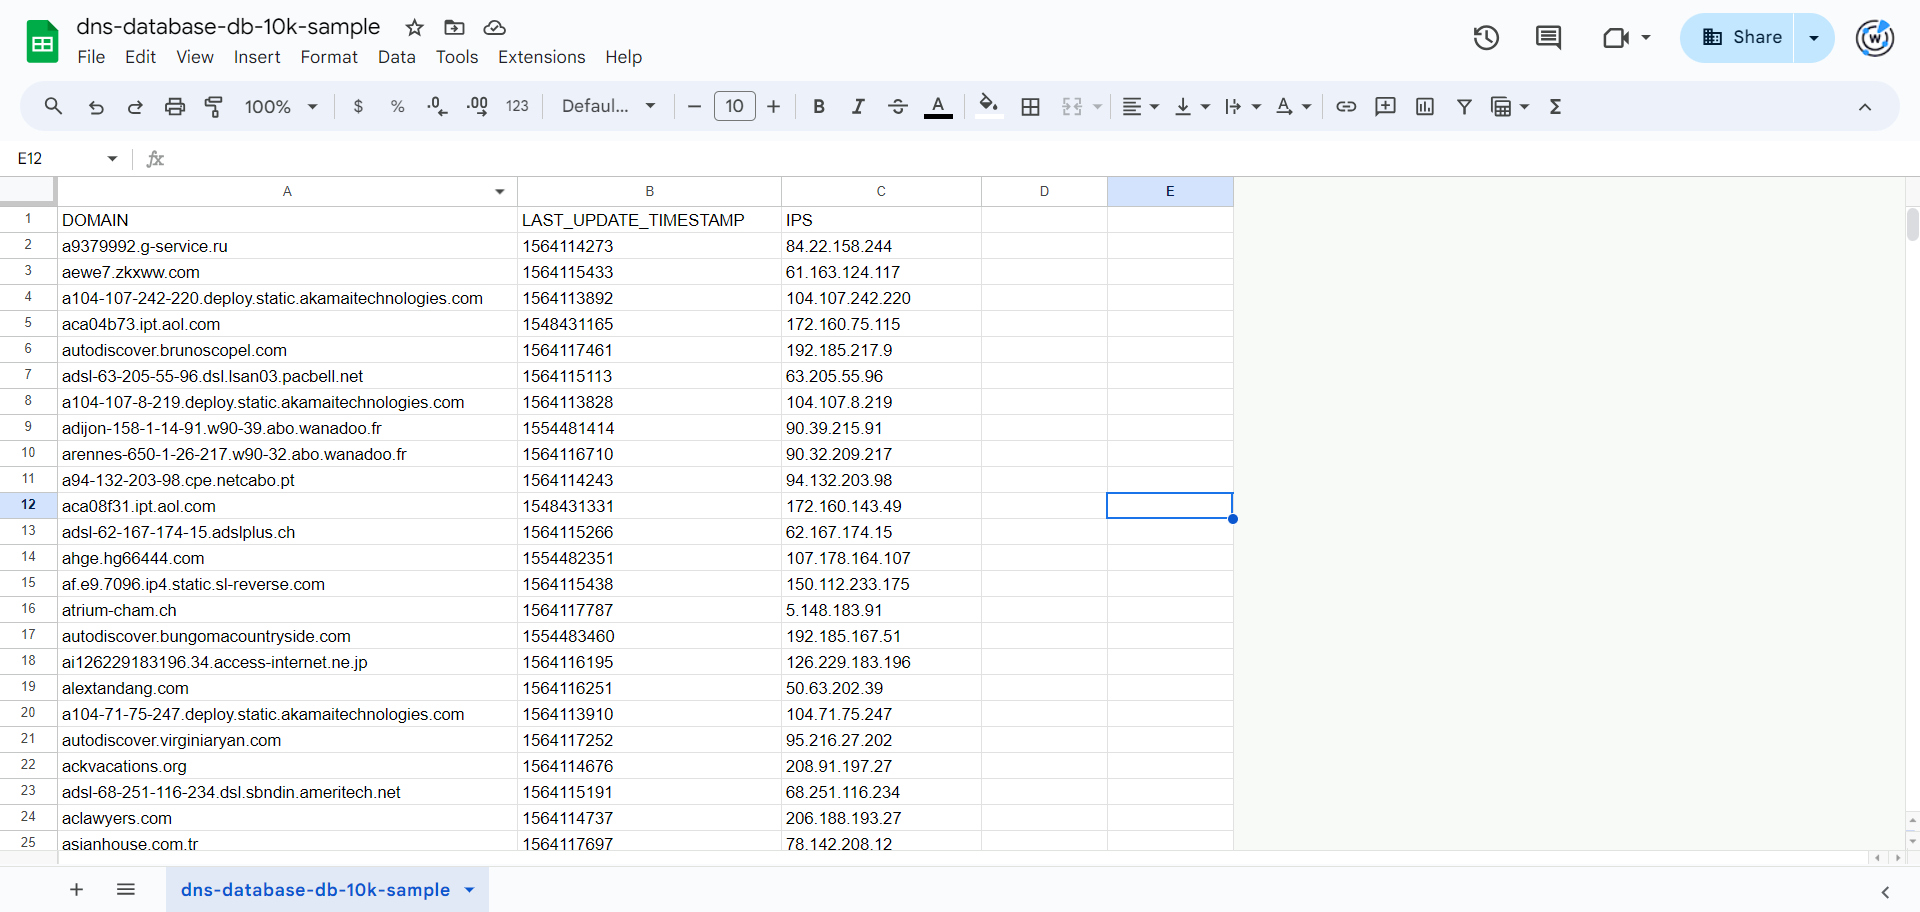Open the comments panel icon

pyautogui.click(x=1548, y=38)
